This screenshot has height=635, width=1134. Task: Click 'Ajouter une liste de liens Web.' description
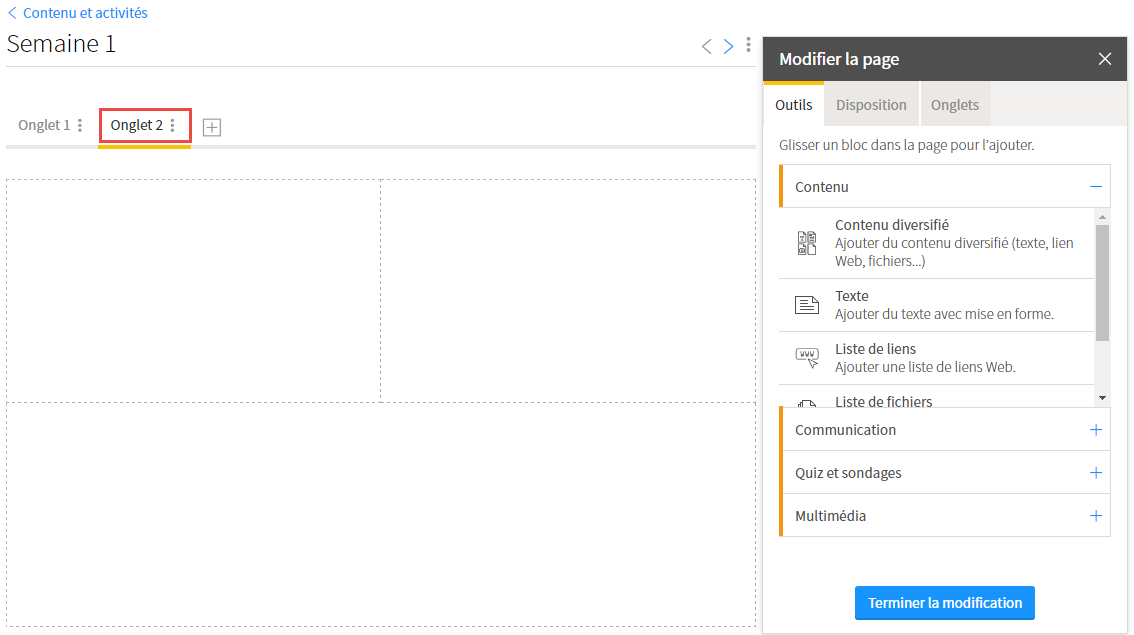pyautogui.click(x=925, y=367)
